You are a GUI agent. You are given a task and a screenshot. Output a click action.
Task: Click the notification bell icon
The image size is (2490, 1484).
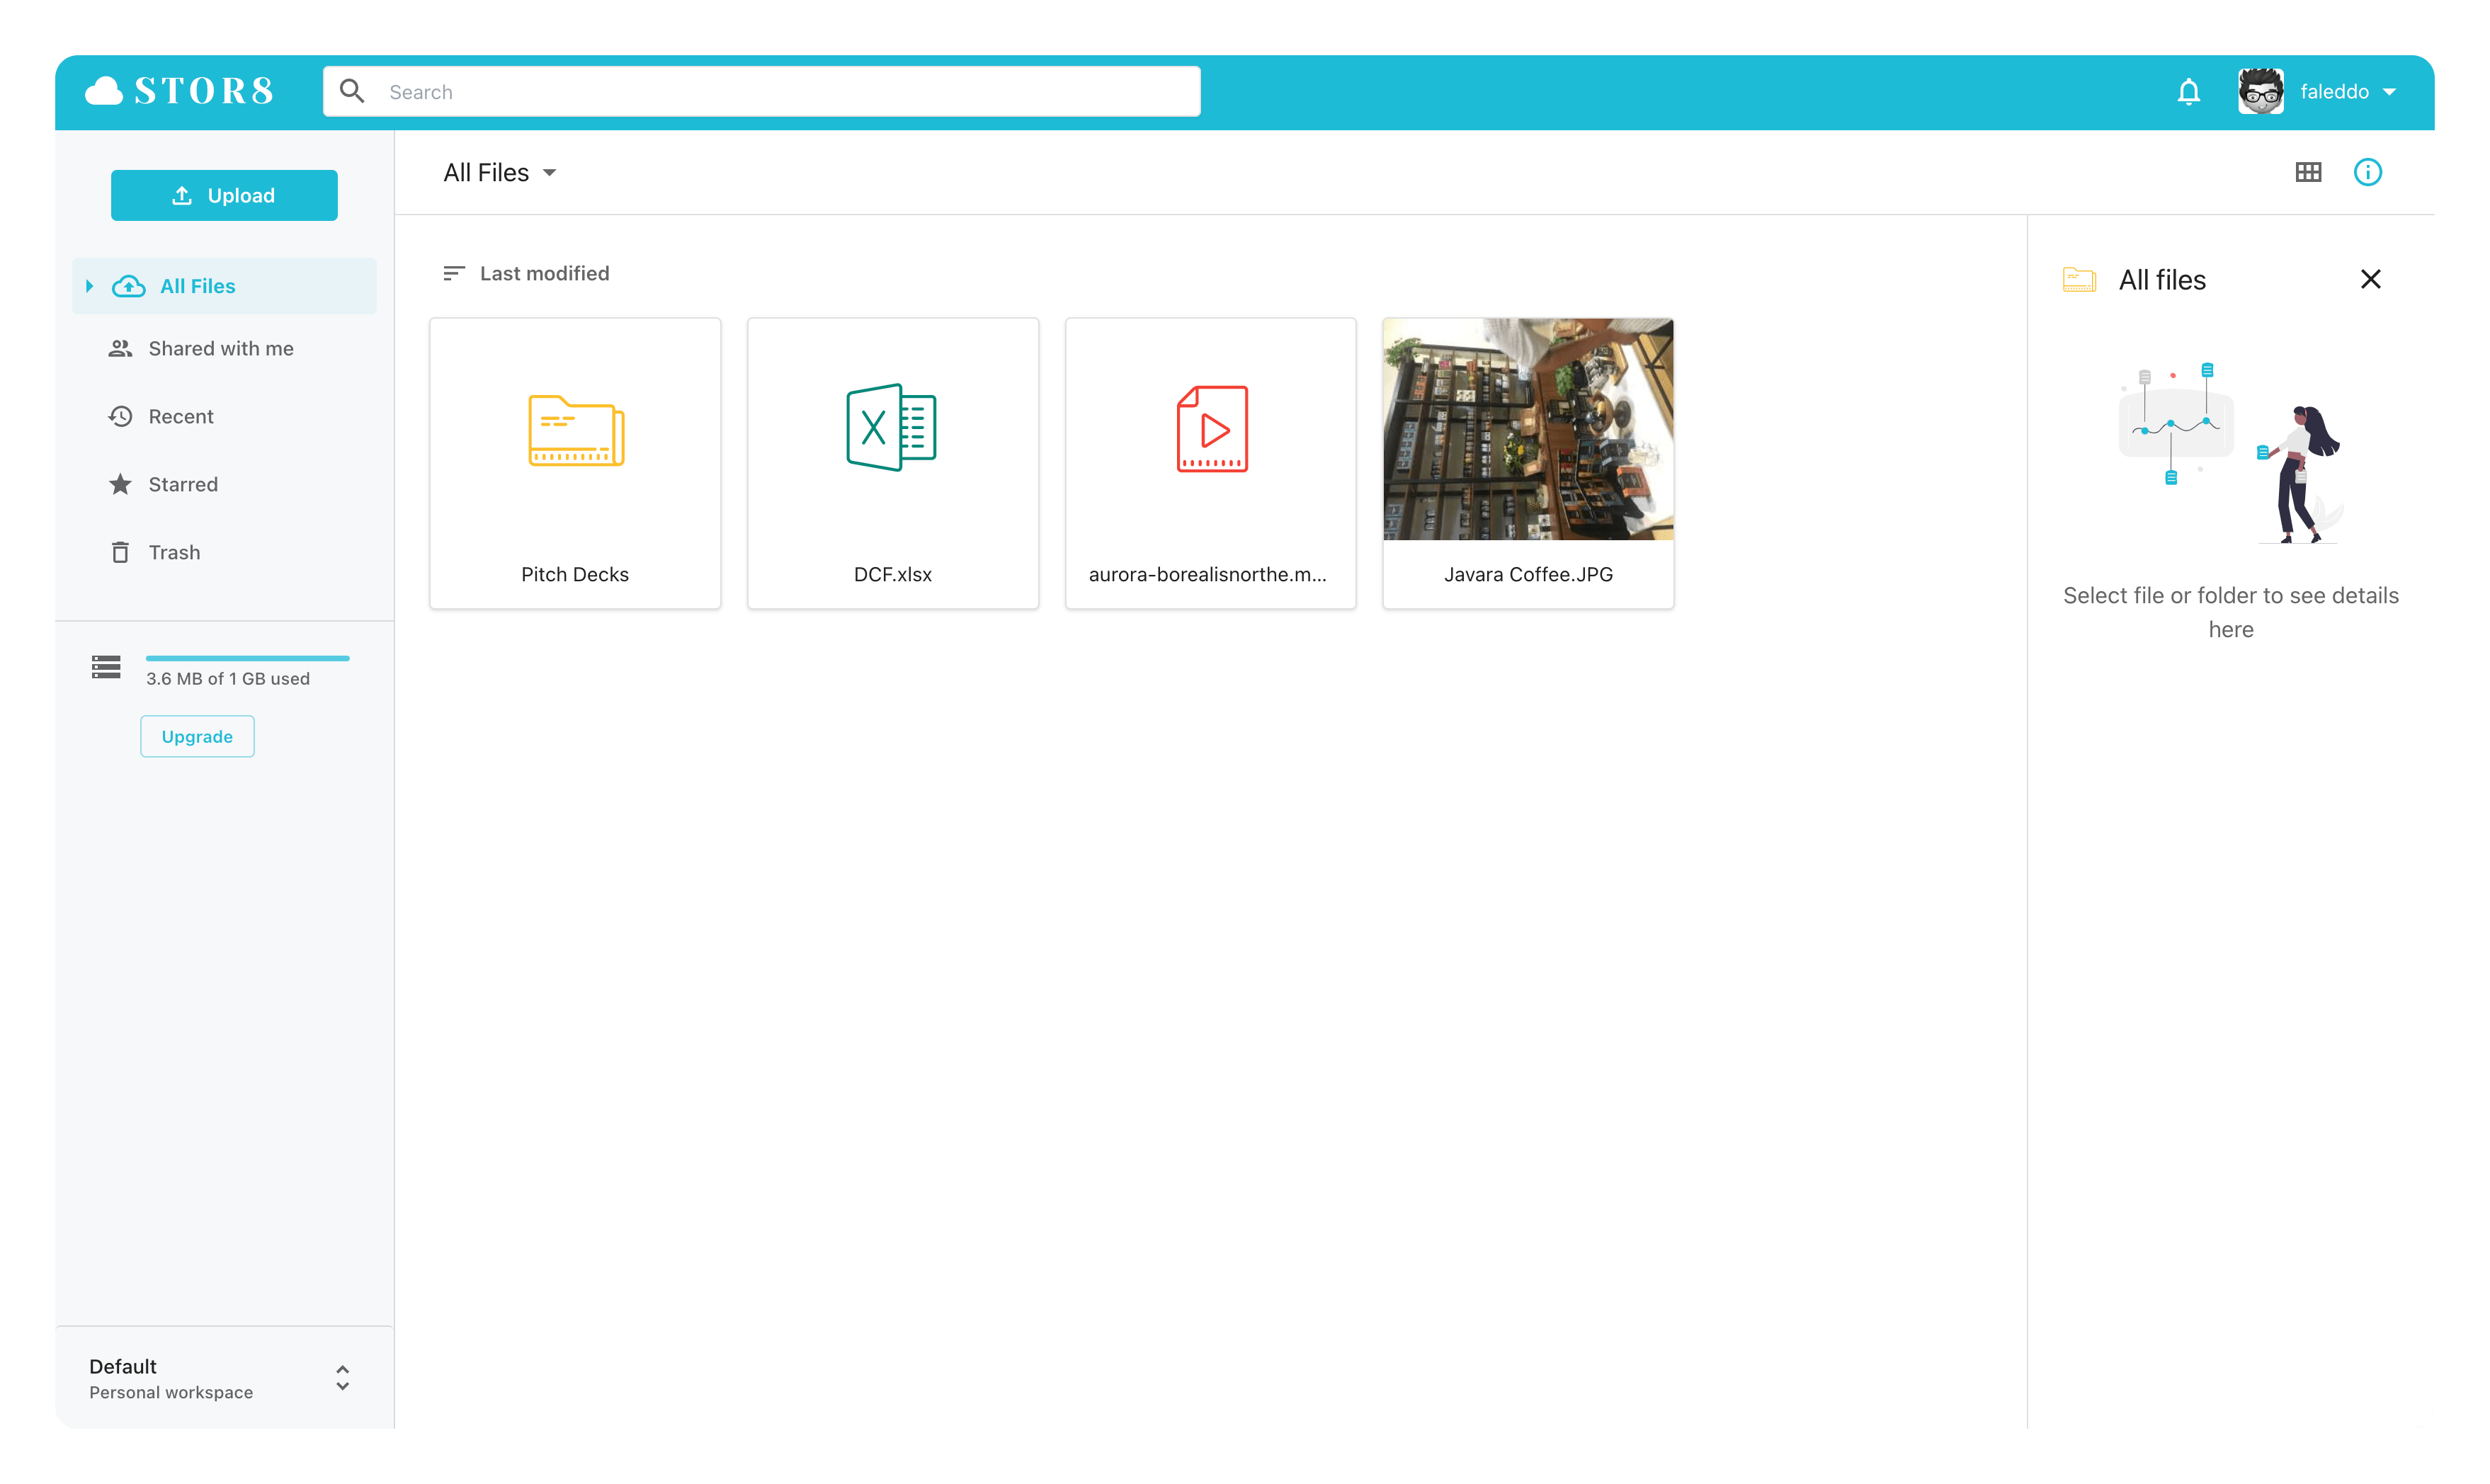pyautogui.click(x=2188, y=92)
